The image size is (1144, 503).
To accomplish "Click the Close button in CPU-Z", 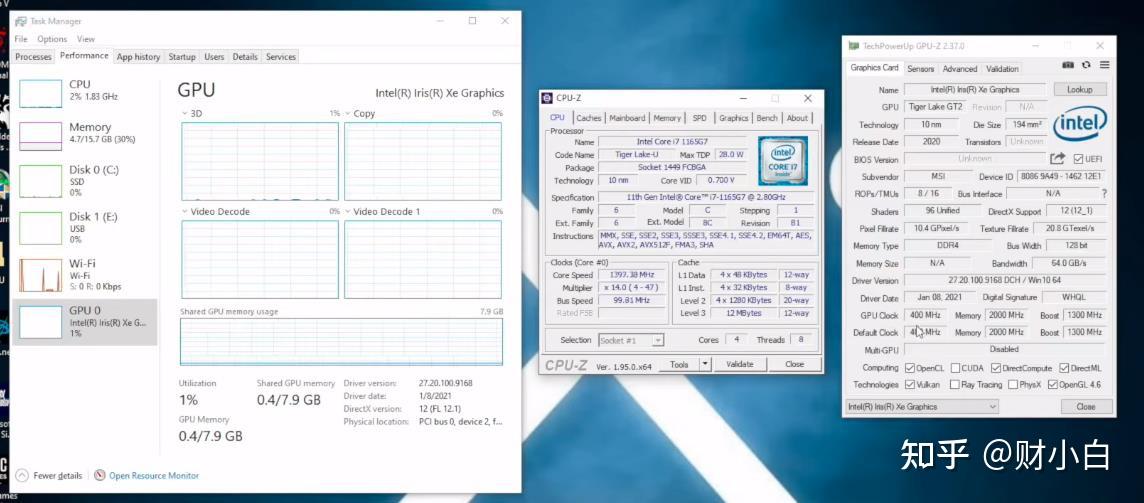I will (795, 364).
